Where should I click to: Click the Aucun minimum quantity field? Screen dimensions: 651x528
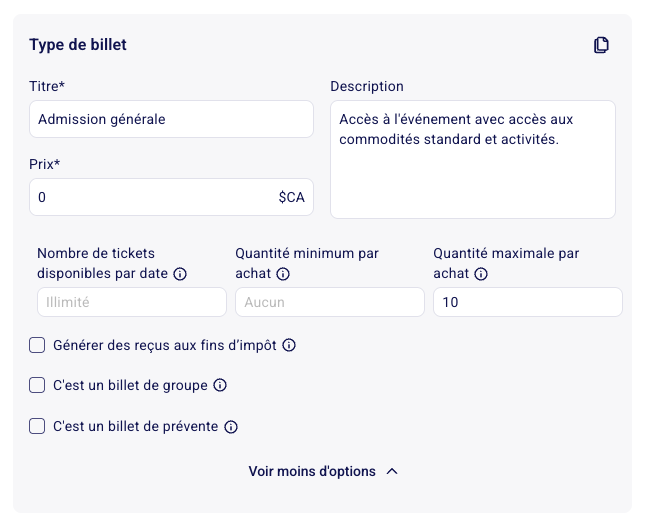(330, 302)
